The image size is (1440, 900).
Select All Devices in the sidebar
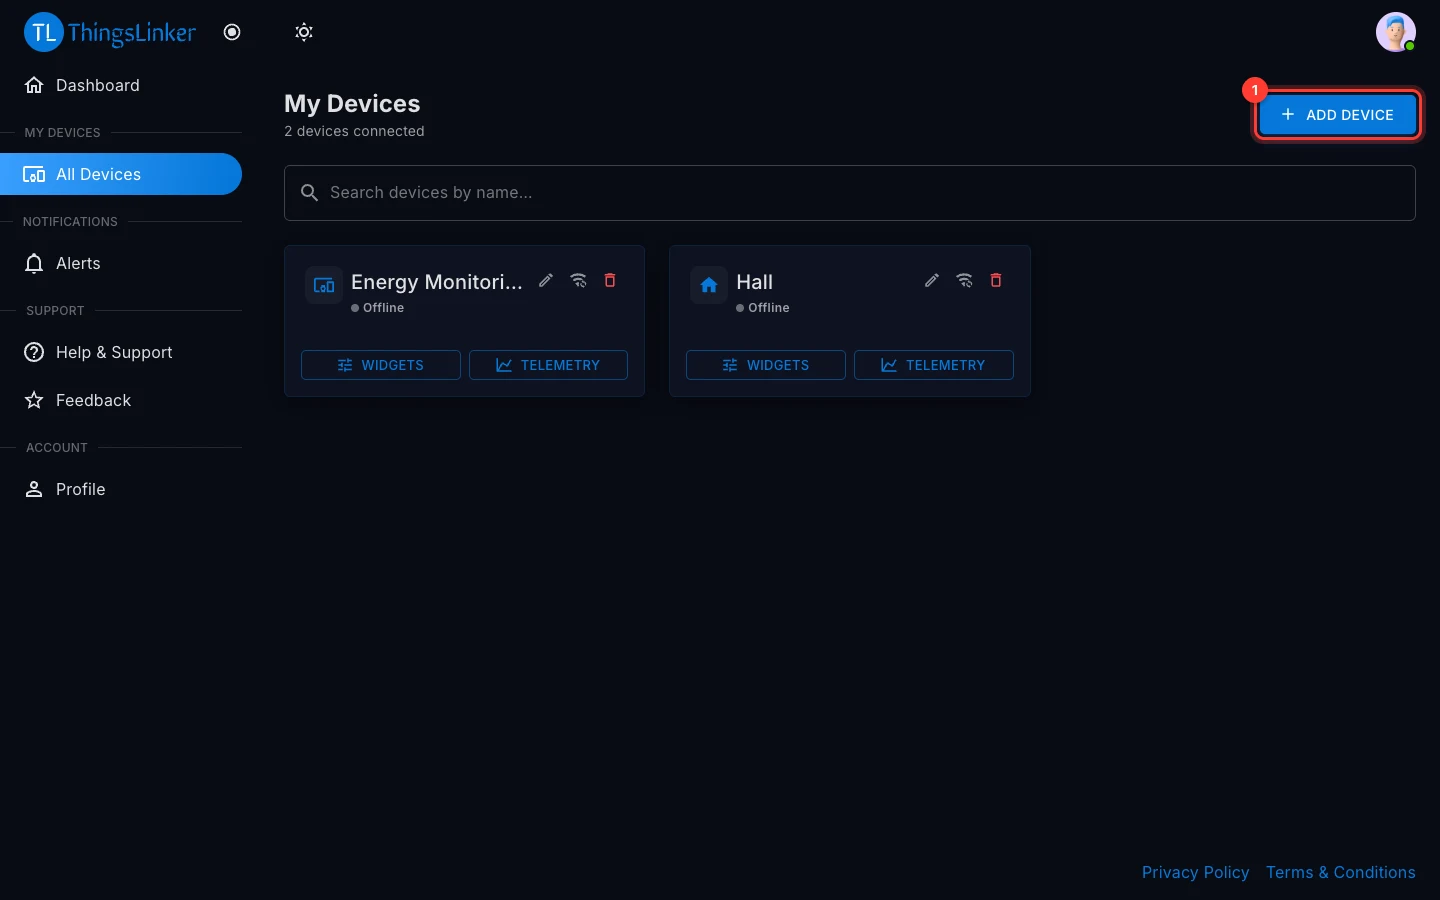[121, 174]
